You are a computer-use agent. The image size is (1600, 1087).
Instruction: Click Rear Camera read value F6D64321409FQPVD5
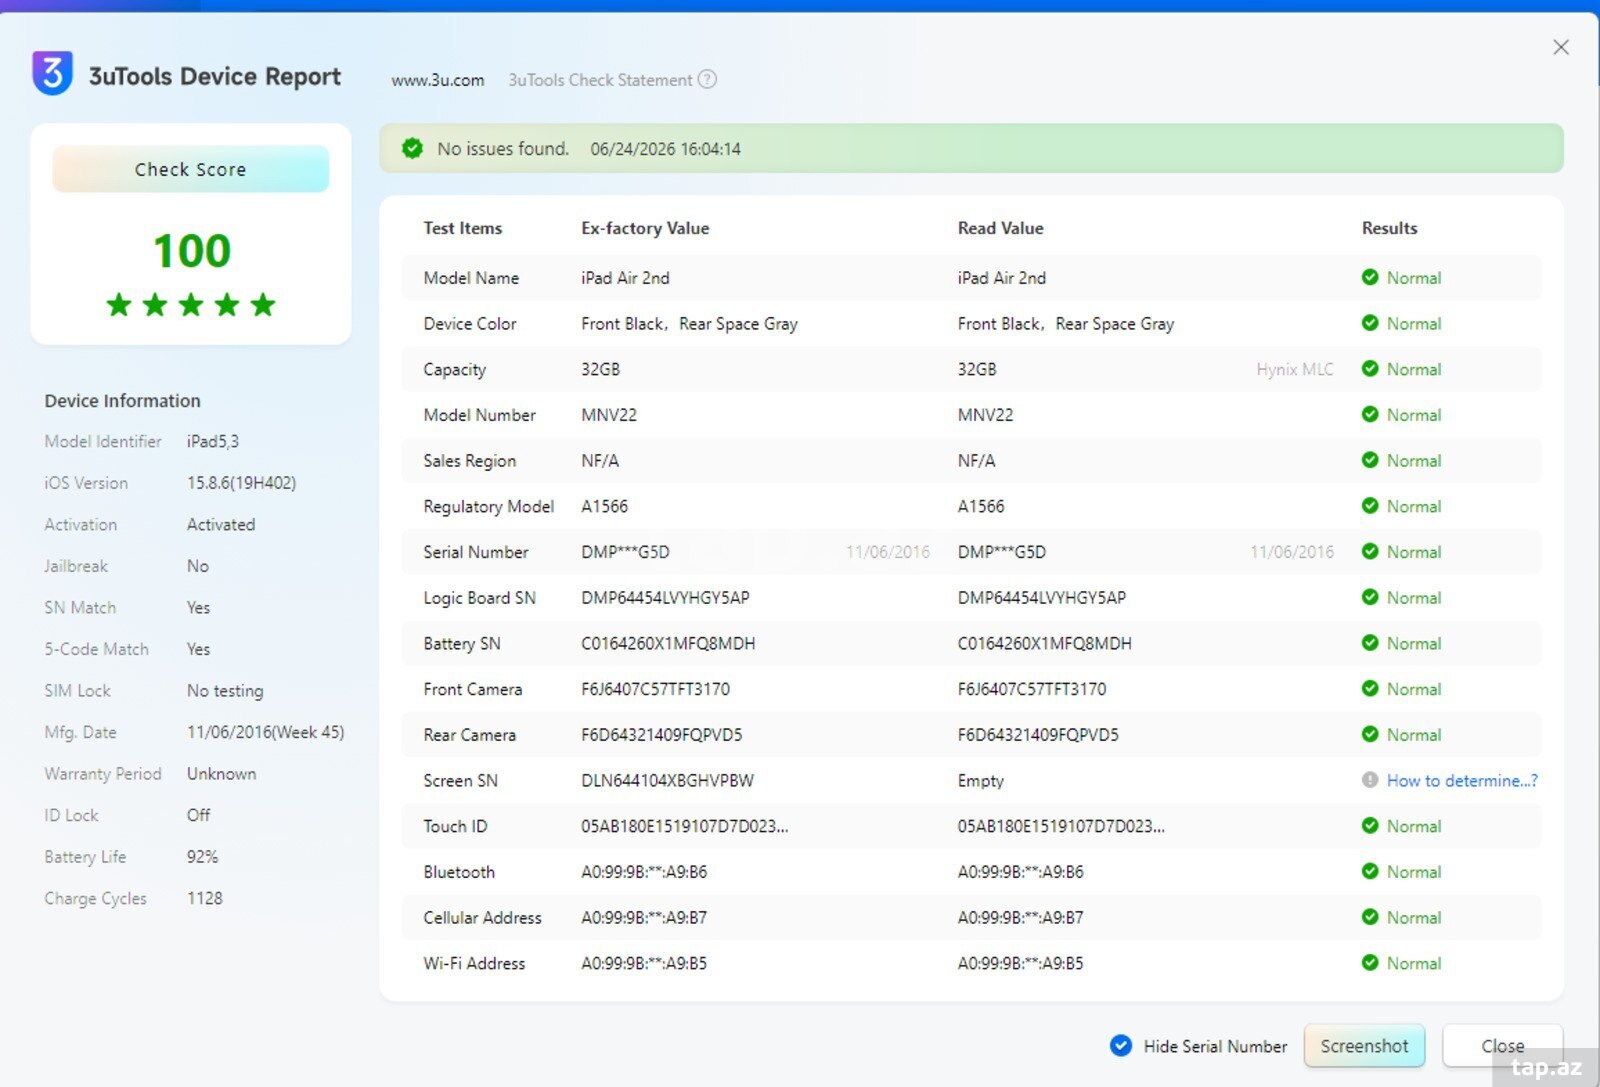1038,735
